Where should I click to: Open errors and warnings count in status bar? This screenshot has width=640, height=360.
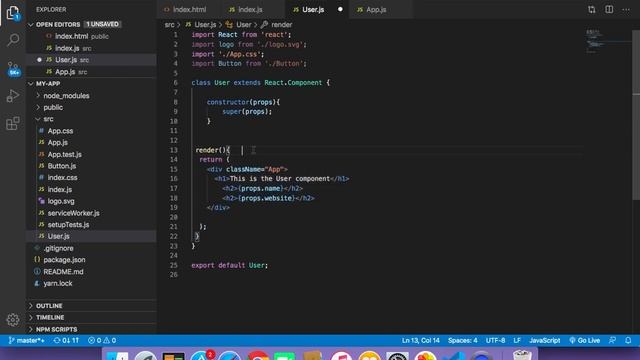102,340
